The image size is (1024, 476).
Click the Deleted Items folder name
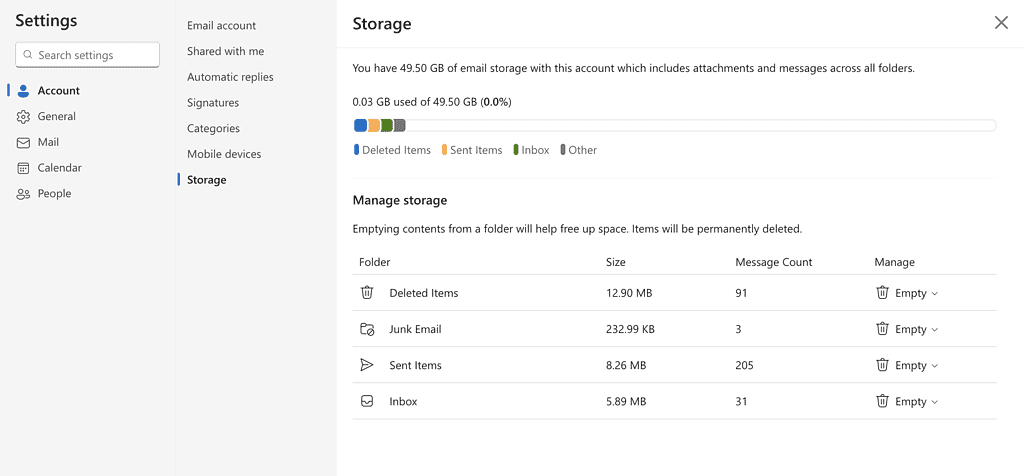424,293
